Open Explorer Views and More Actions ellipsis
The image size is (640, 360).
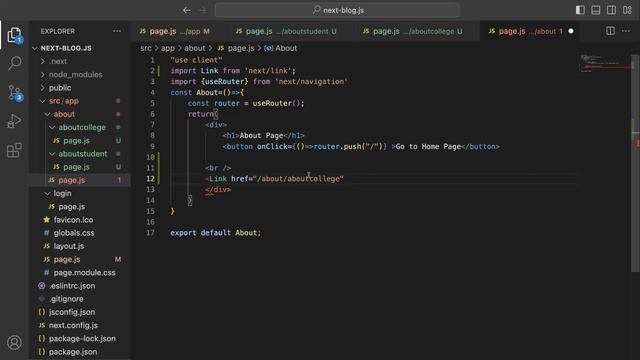click(117, 31)
